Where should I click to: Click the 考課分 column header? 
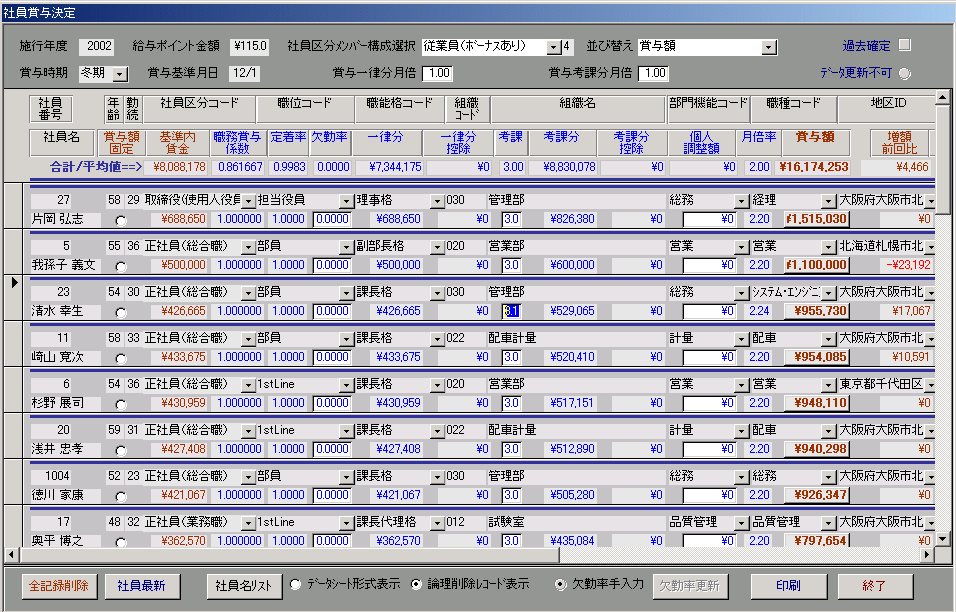562,142
